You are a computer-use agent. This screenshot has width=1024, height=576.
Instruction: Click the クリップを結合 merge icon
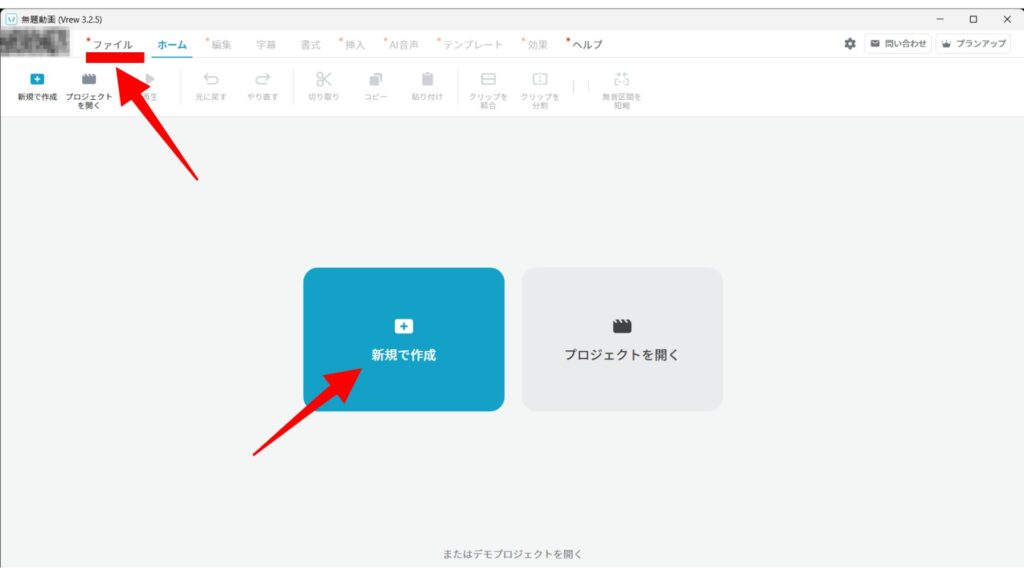[x=488, y=79]
